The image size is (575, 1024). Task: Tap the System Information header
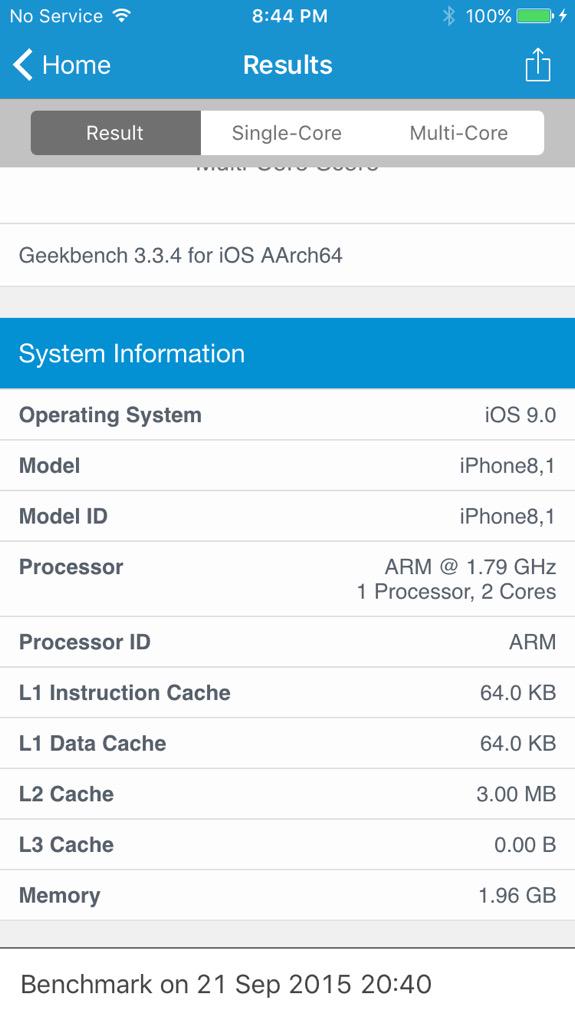(288, 353)
